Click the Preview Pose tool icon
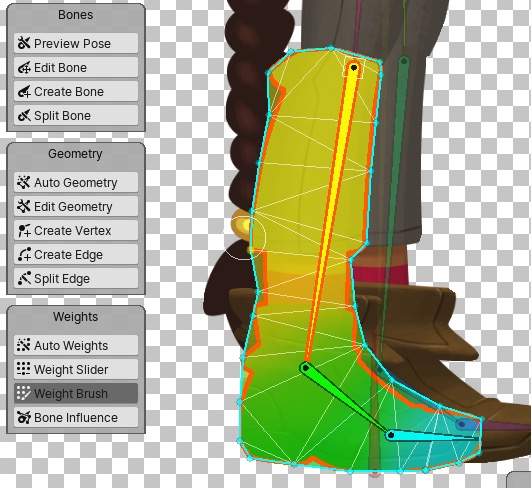This screenshot has height=488, width=531. pyautogui.click(x=24, y=43)
